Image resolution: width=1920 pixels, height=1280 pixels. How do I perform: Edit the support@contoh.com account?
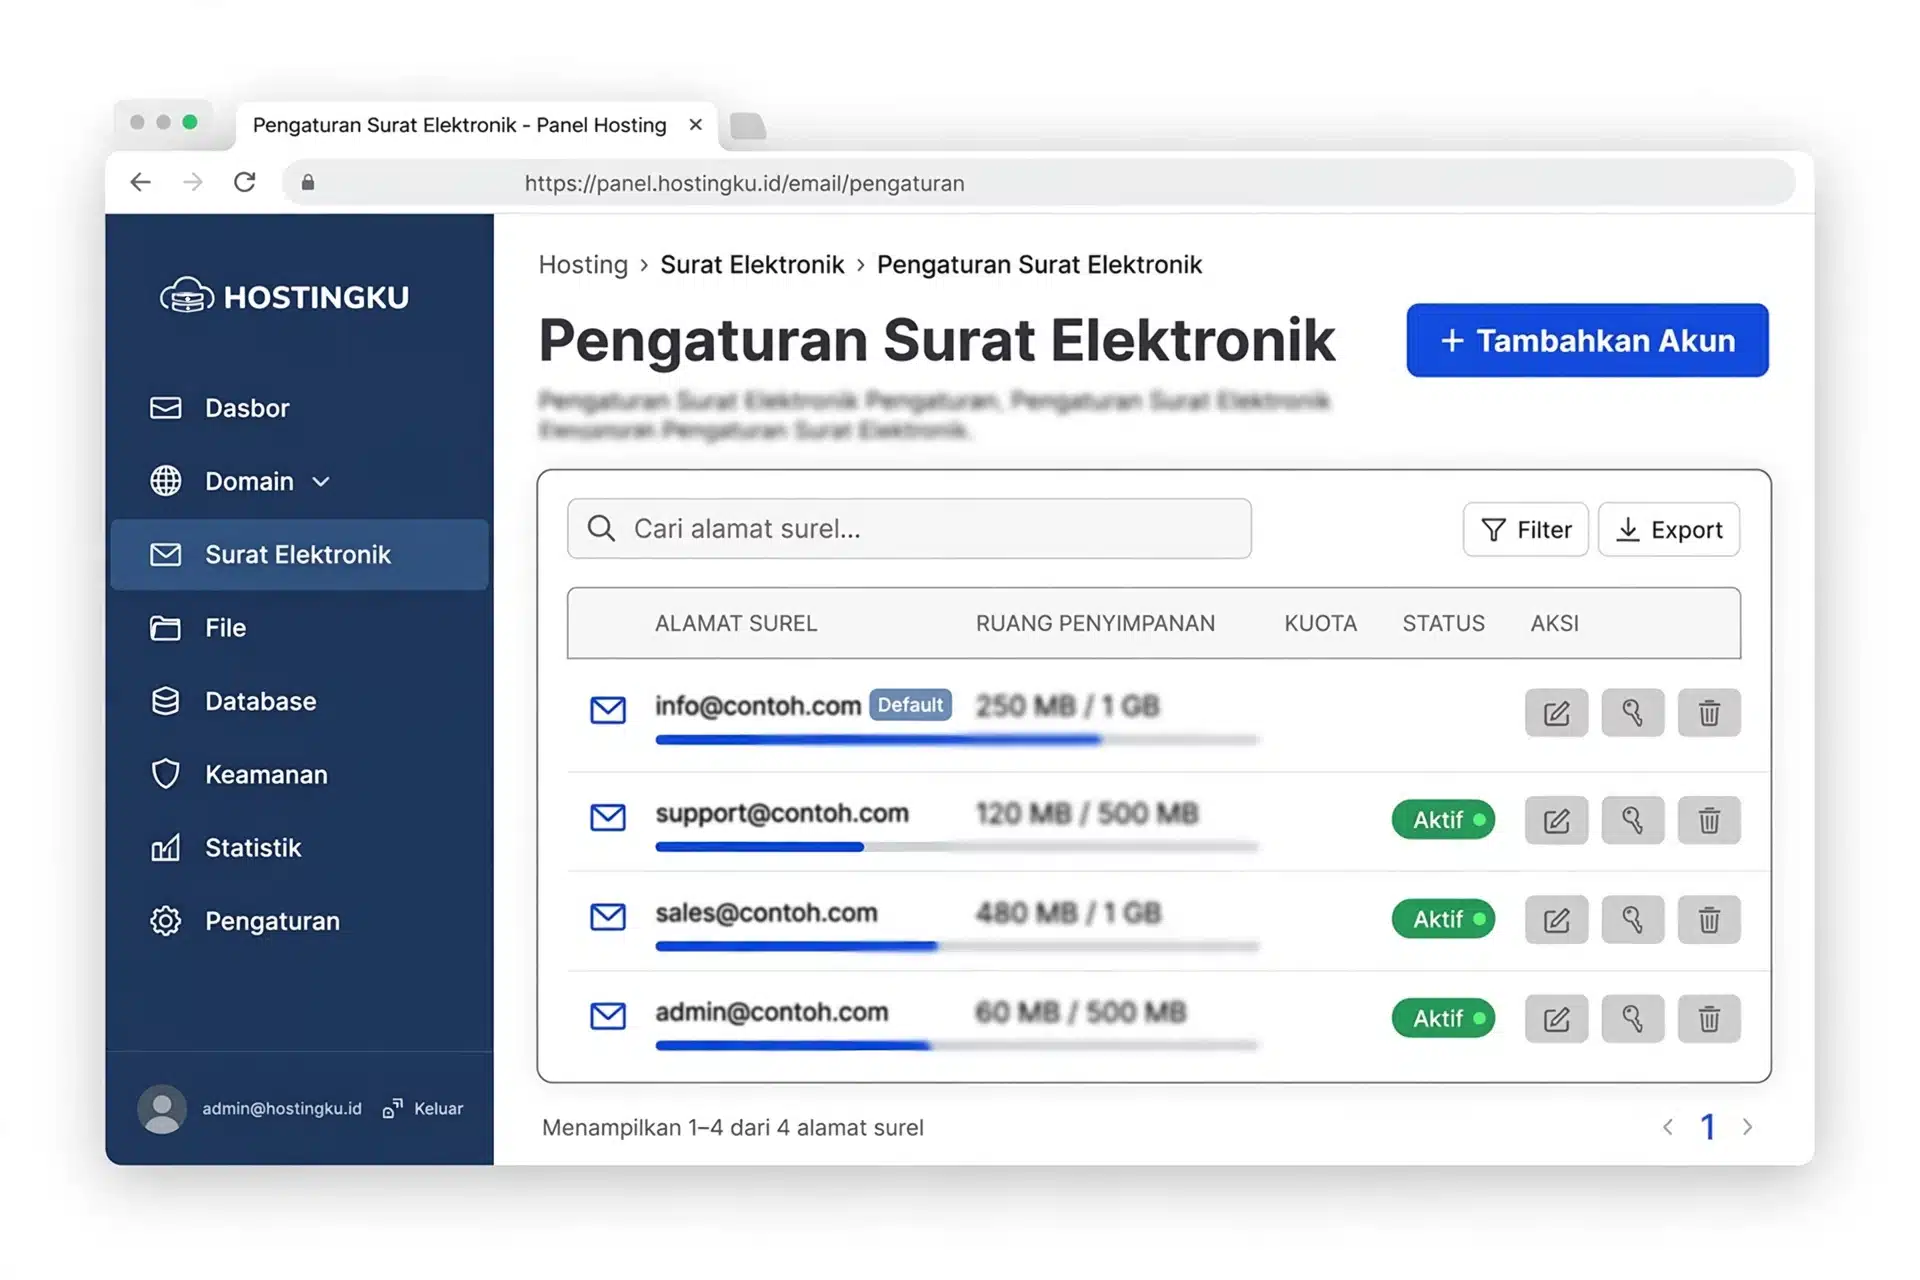[x=1556, y=820]
